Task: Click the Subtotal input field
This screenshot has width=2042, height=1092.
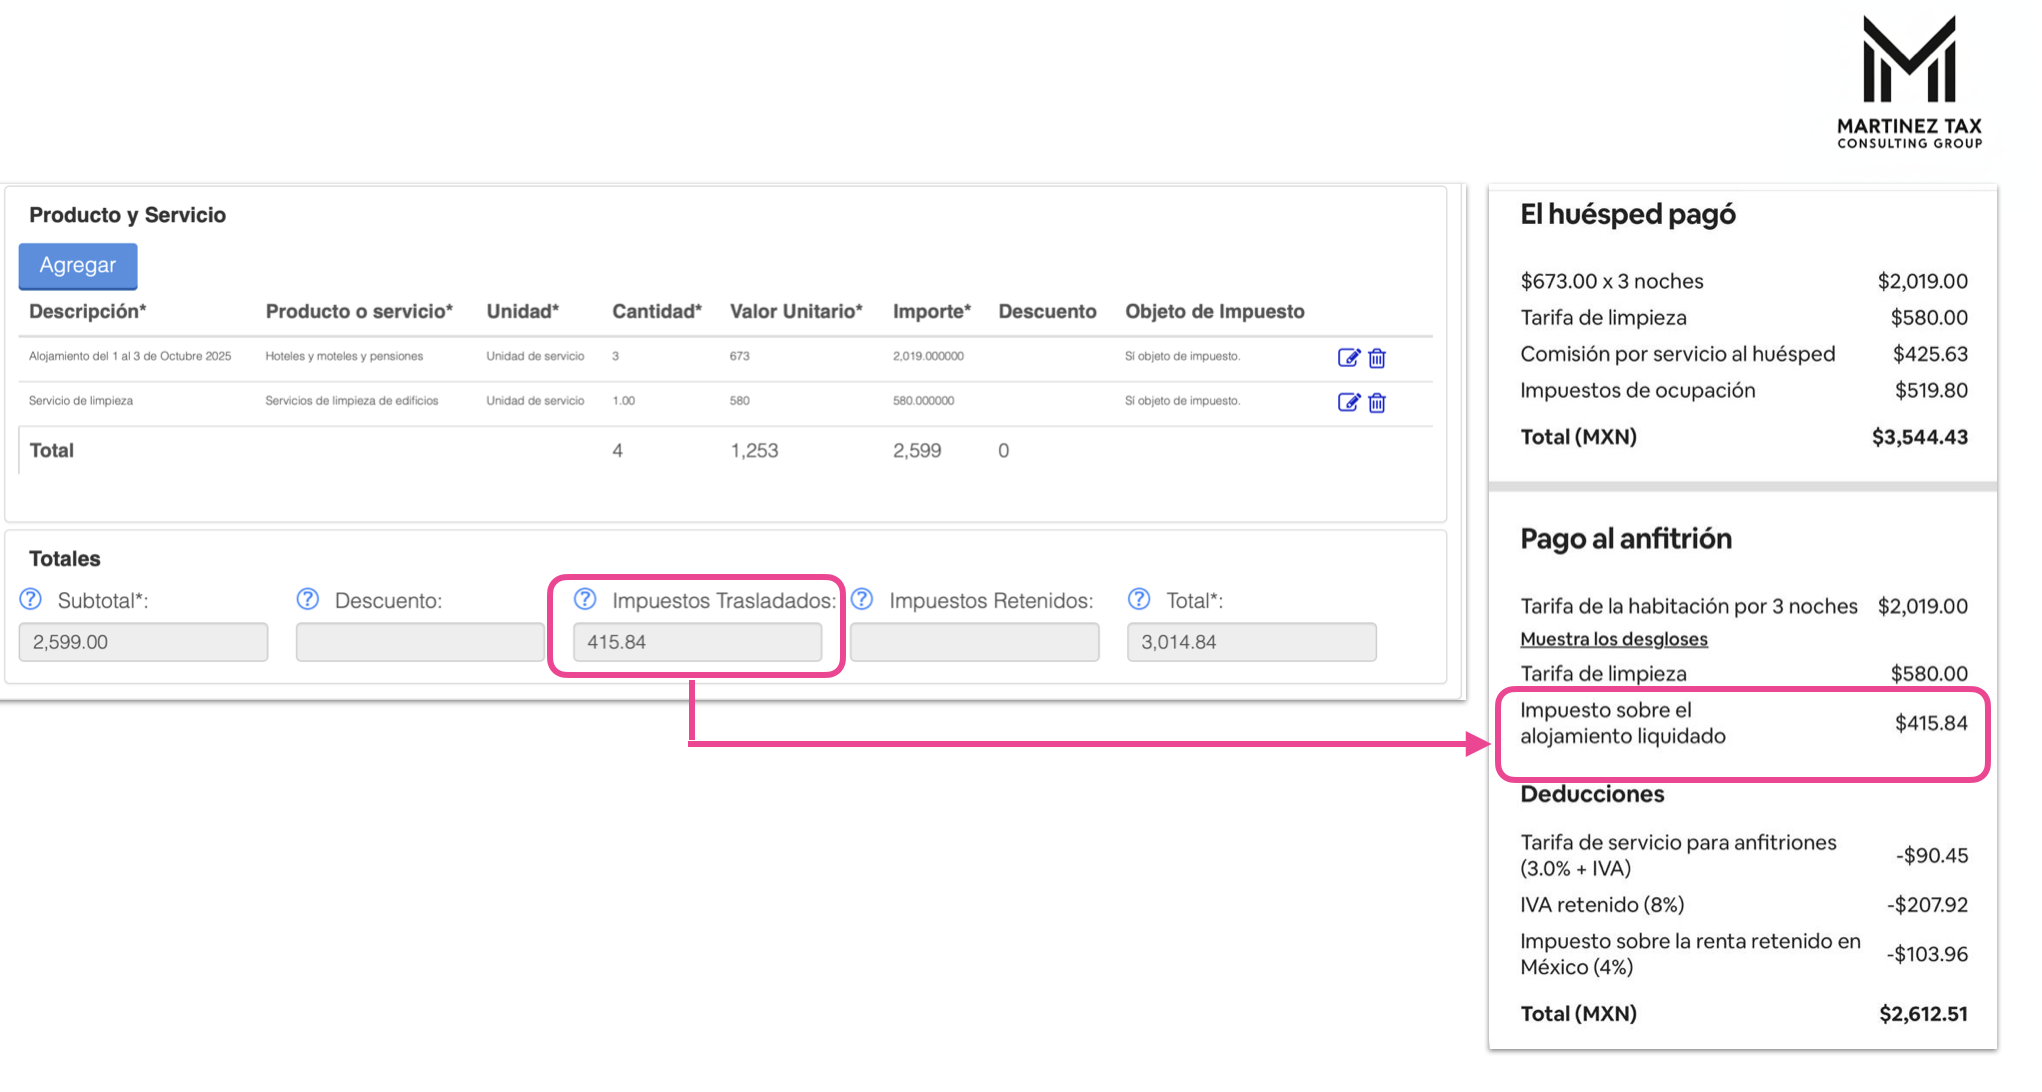Action: (x=143, y=642)
